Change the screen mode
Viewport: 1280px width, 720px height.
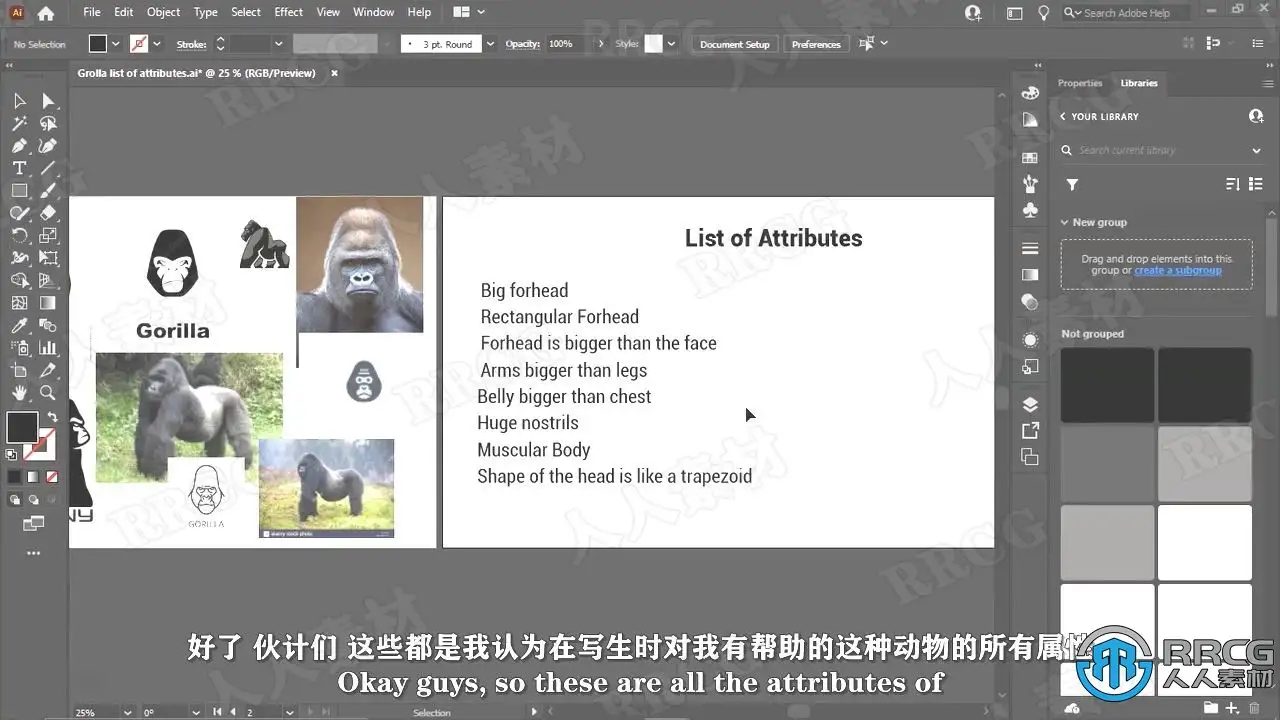click(x=33, y=522)
